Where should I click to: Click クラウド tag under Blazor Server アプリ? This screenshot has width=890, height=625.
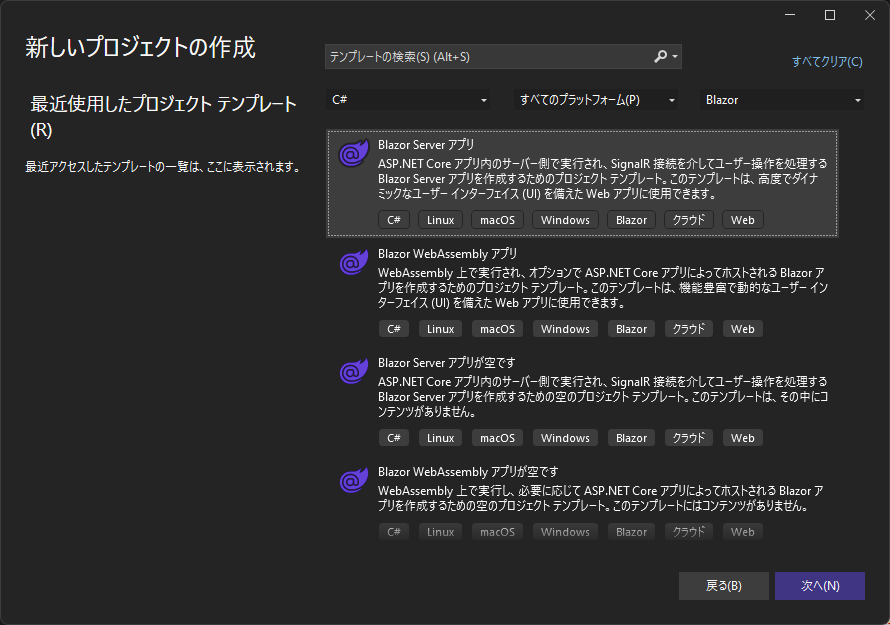coord(689,220)
